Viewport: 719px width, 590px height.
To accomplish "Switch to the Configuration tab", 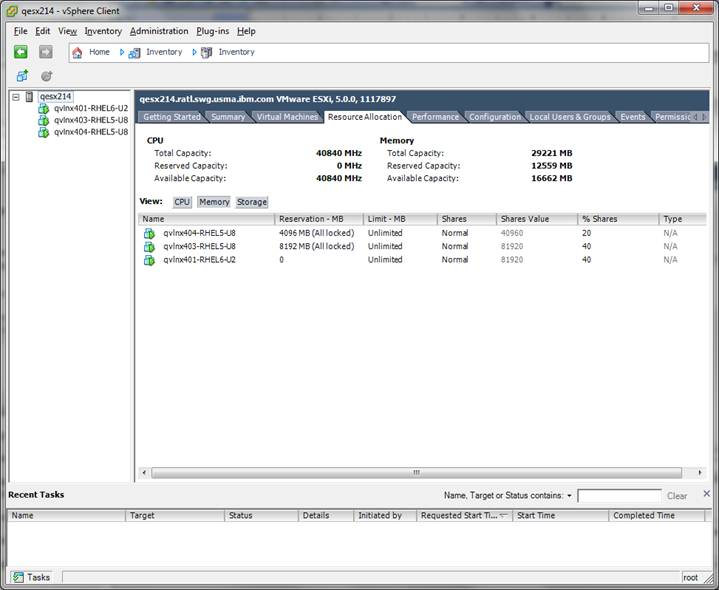I will 495,117.
